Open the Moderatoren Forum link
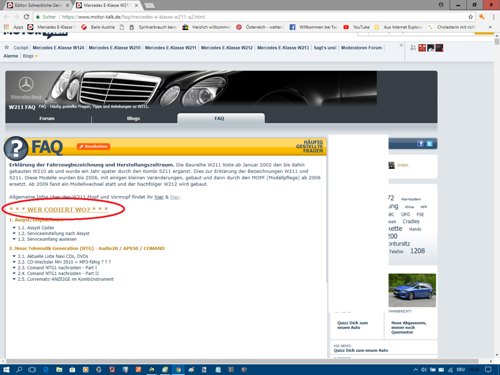 click(361, 48)
